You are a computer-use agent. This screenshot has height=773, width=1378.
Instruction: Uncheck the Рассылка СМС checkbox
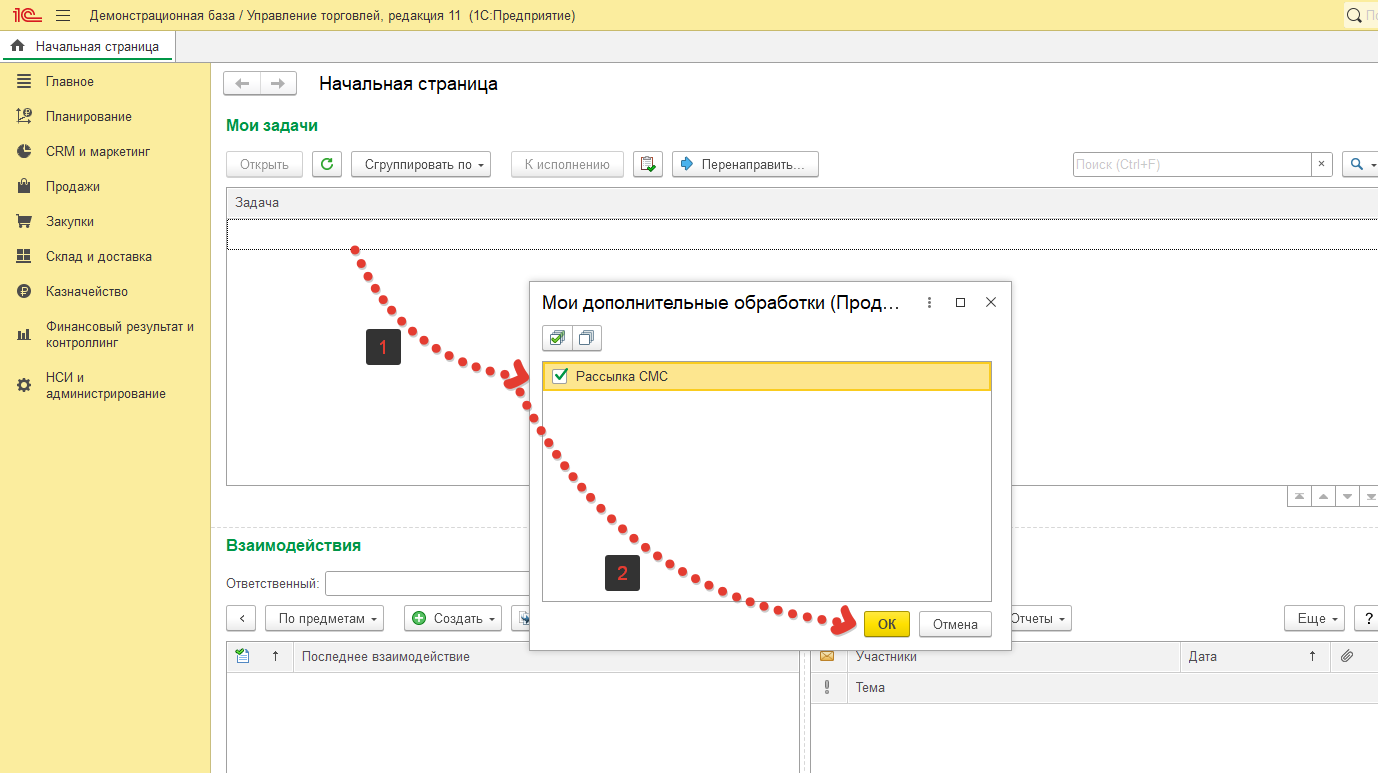pyautogui.click(x=560, y=376)
